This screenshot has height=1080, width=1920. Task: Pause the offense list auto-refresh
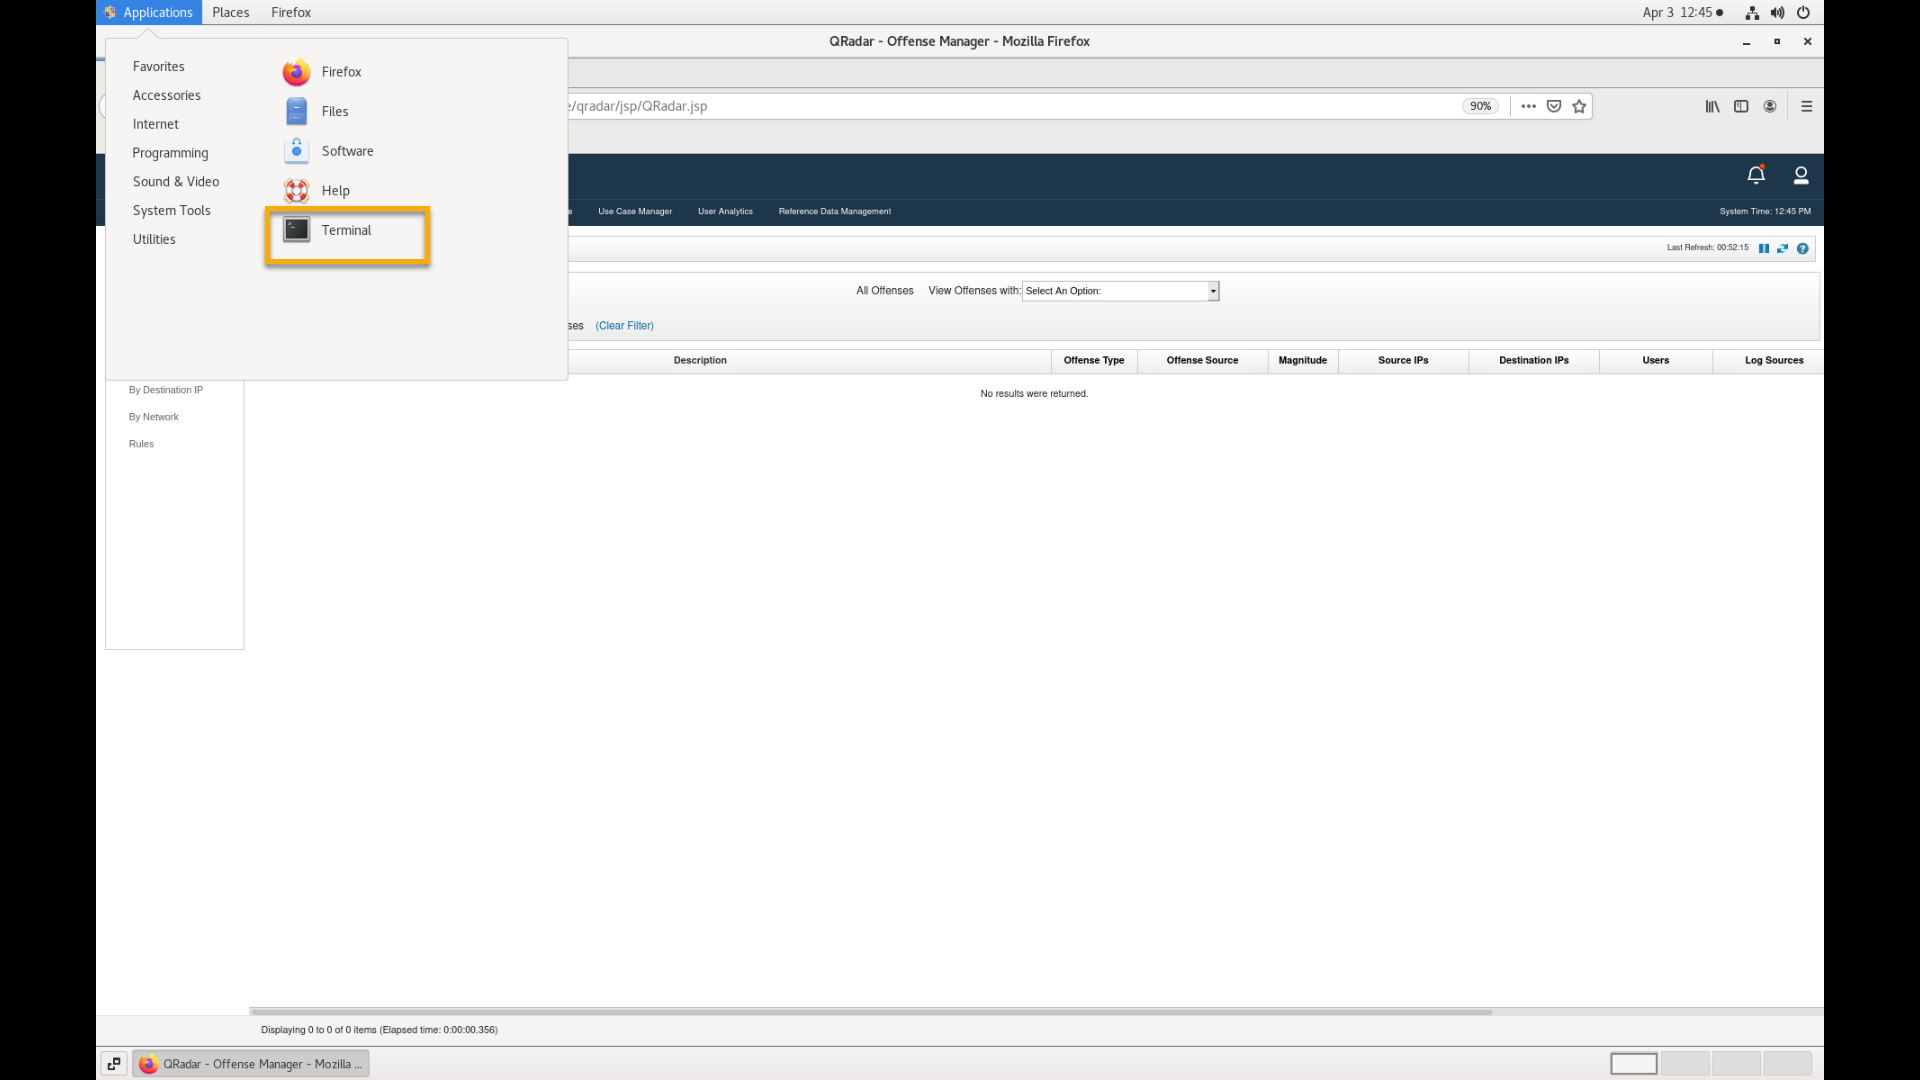pos(1764,248)
